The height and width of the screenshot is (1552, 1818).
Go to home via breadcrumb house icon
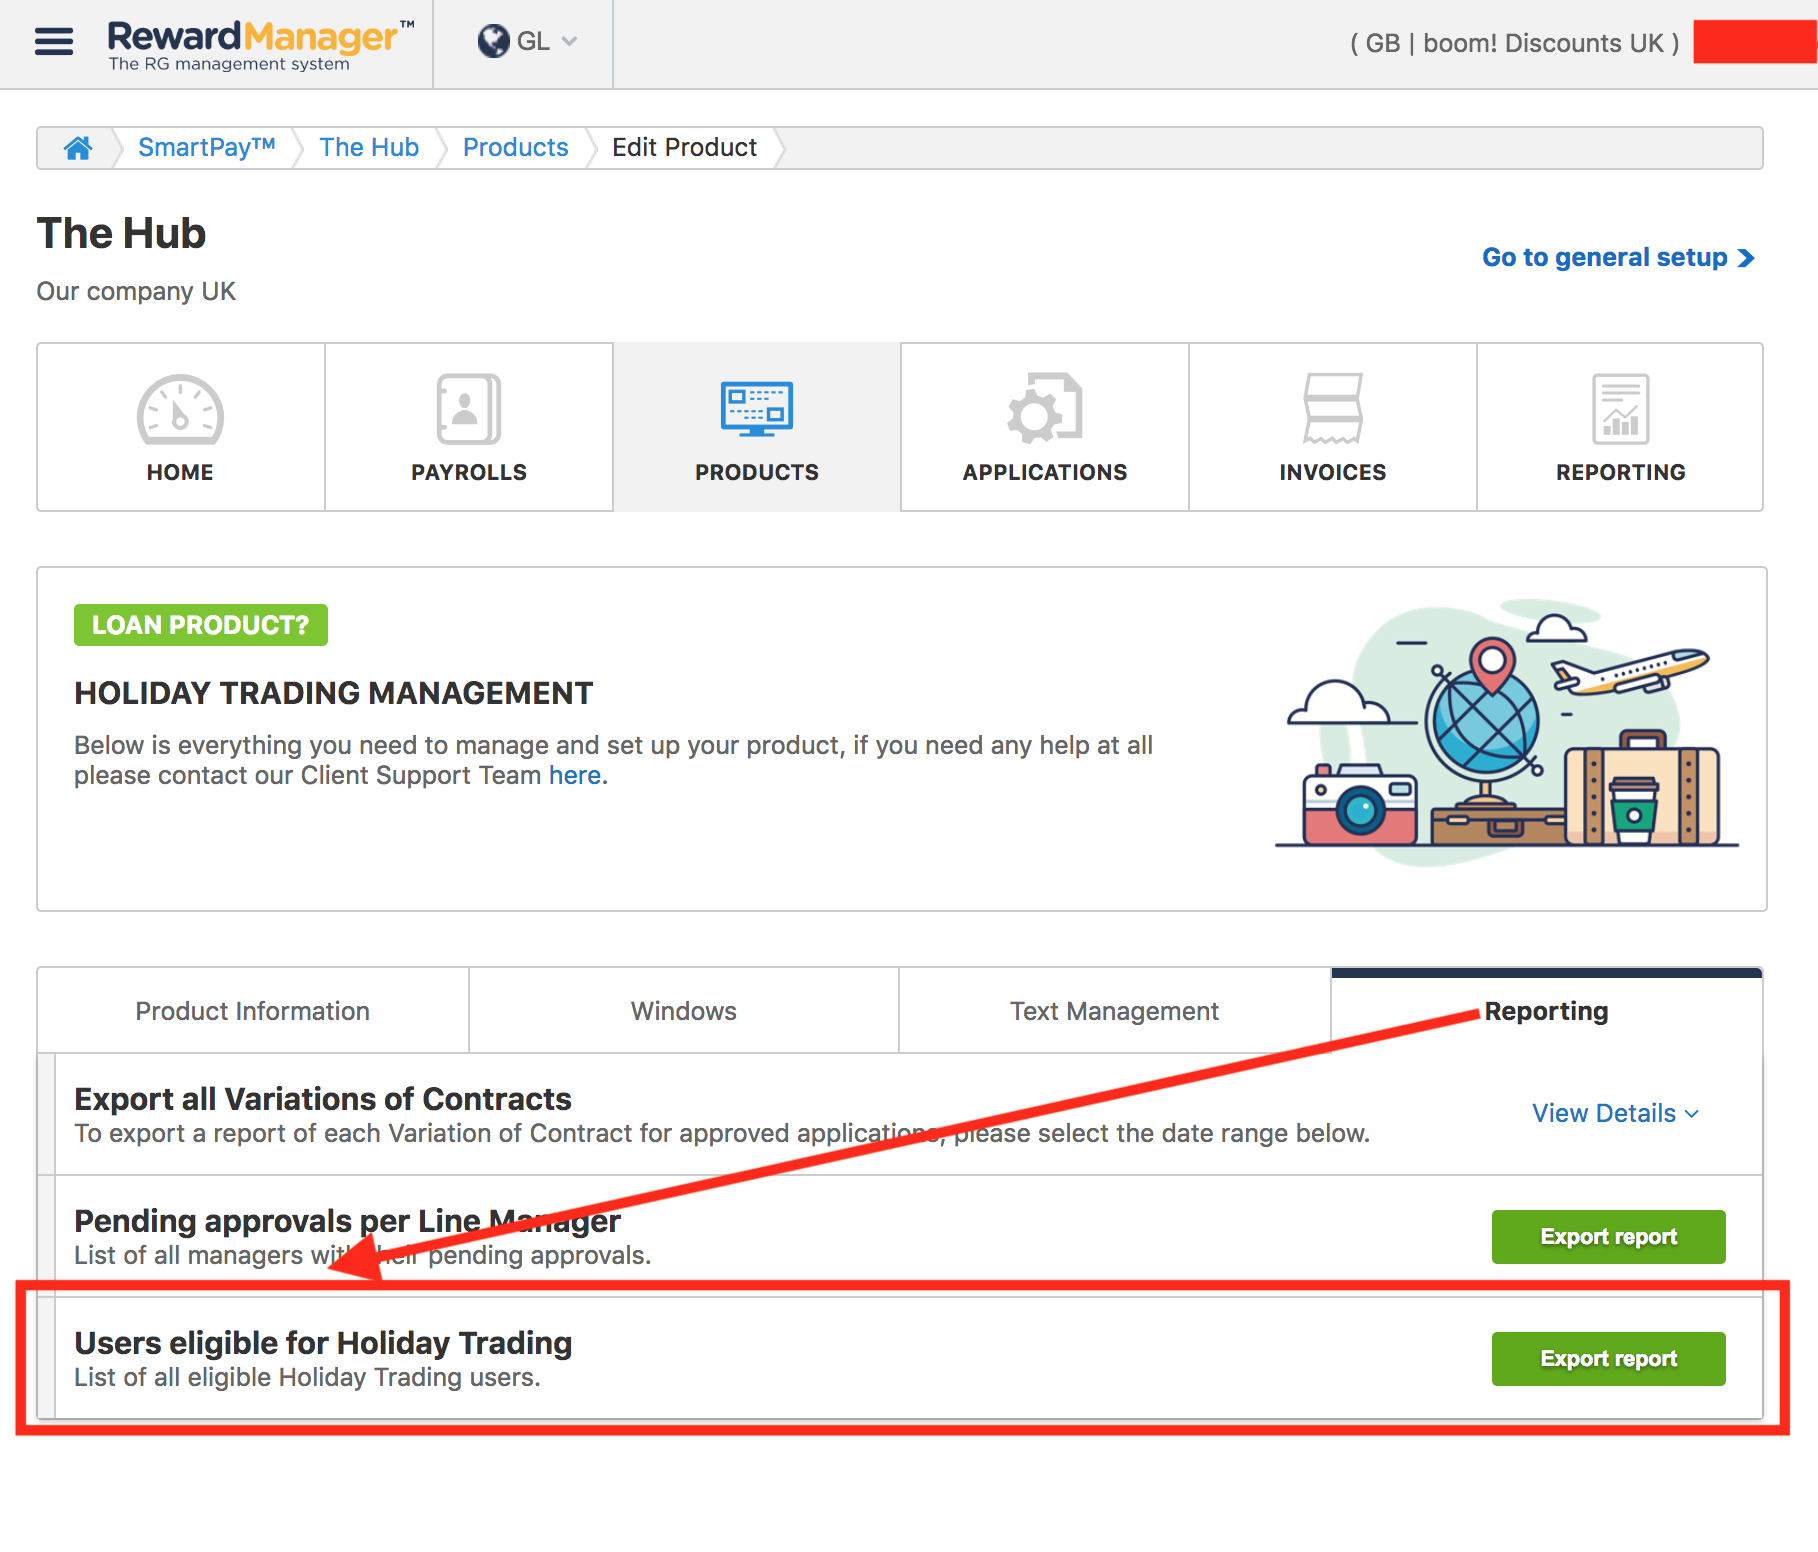click(78, 148)
